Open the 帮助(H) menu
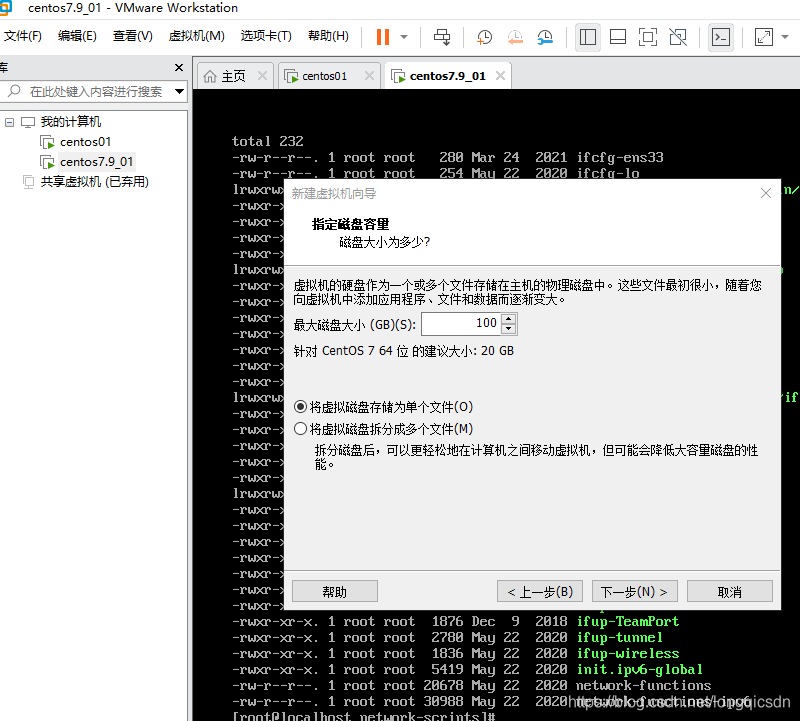Image resolution: width=800 pixels, height=721 pixels. click(328, 36)
